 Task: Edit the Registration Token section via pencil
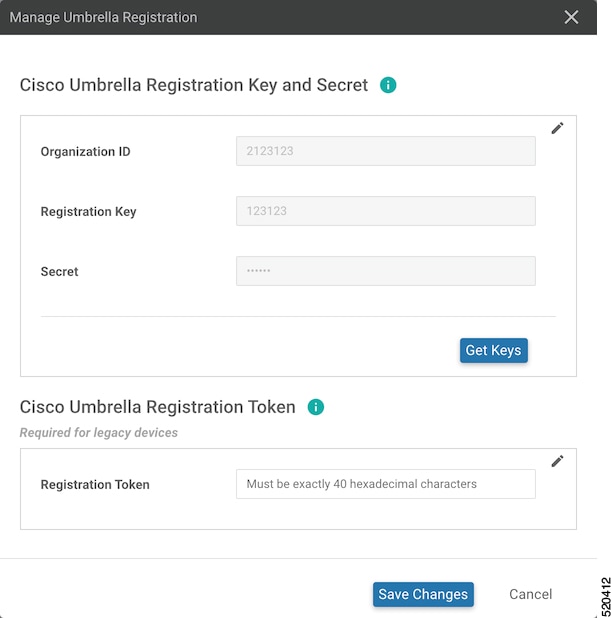click(557, 461)
